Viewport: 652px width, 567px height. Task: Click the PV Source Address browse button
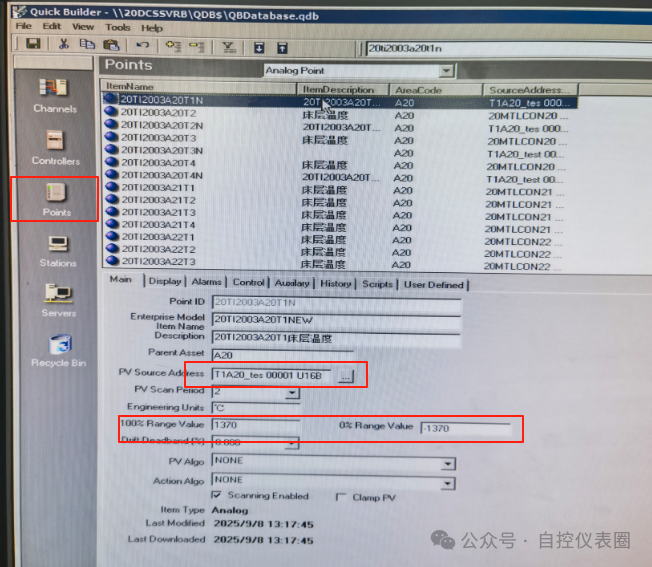click(x=346, y=376)
